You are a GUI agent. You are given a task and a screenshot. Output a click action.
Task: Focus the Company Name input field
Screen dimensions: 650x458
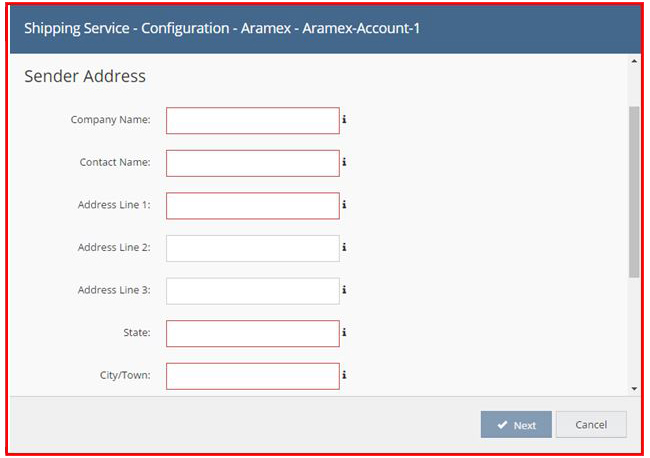253,121
